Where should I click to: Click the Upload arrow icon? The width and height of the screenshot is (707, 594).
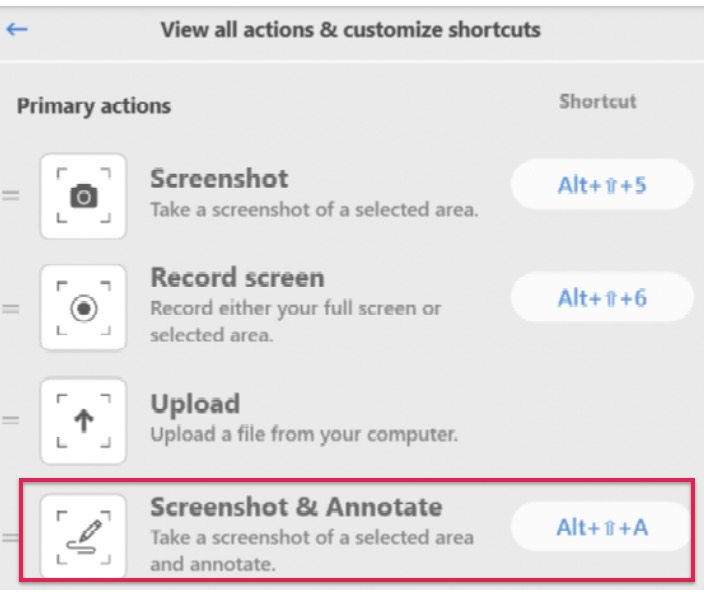pos(83,421)
